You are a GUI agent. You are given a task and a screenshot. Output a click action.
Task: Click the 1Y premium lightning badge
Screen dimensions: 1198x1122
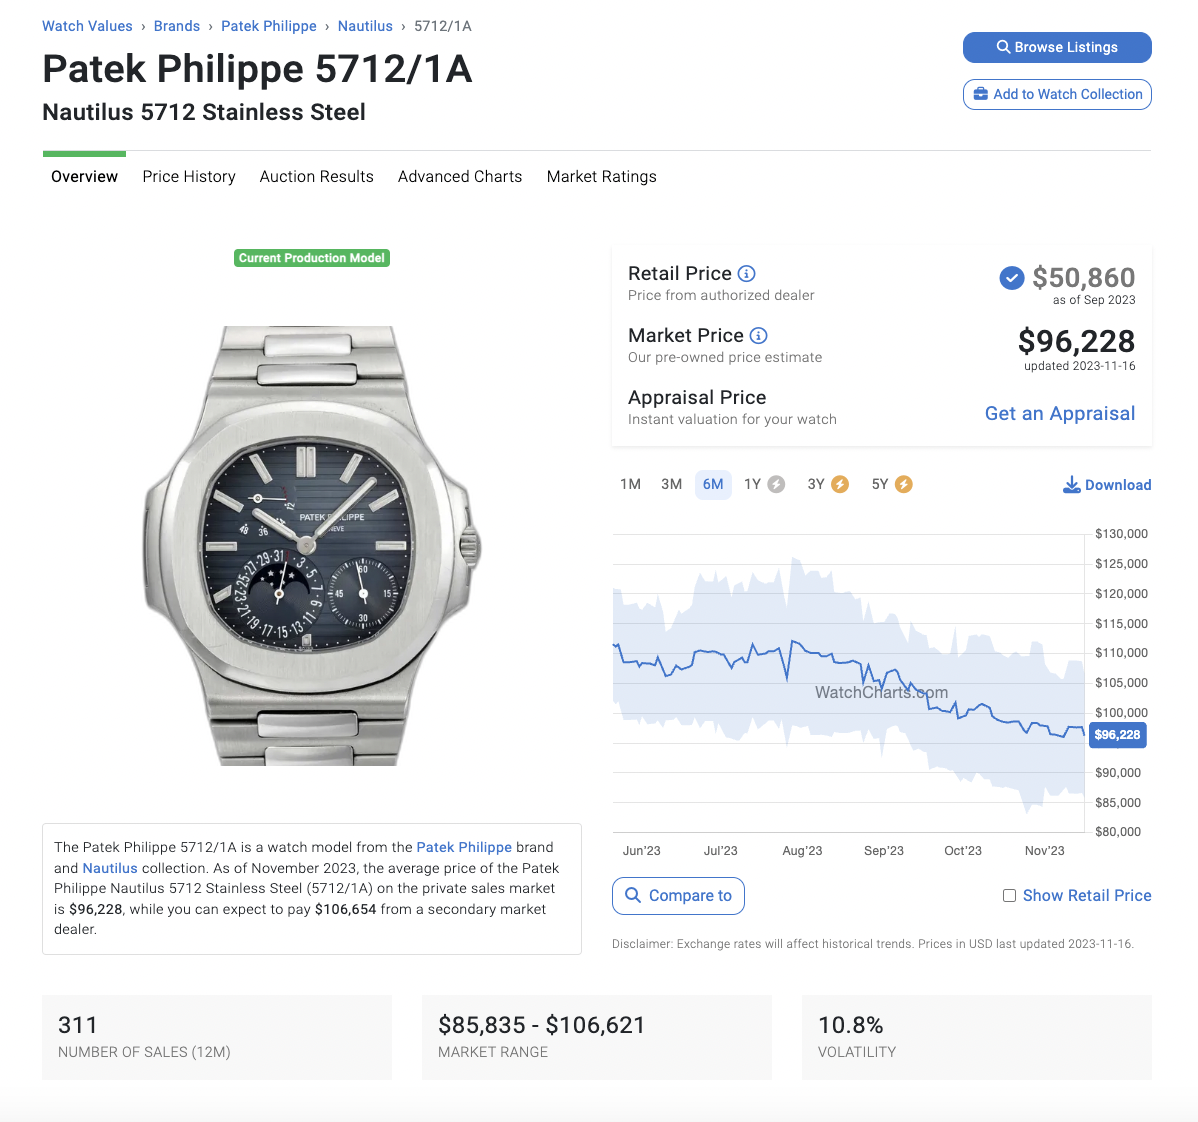(x=776, y=484)
